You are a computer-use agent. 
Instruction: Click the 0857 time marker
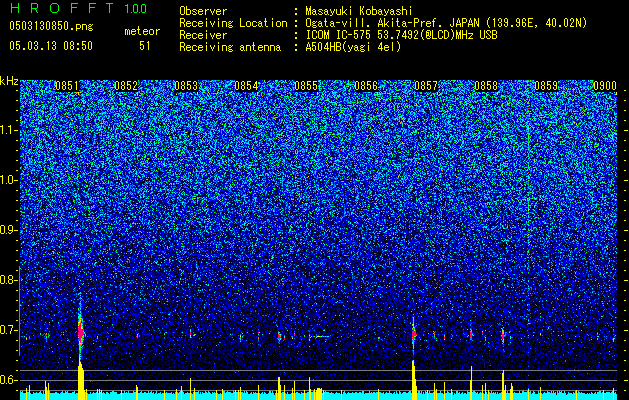click(426, 86)
